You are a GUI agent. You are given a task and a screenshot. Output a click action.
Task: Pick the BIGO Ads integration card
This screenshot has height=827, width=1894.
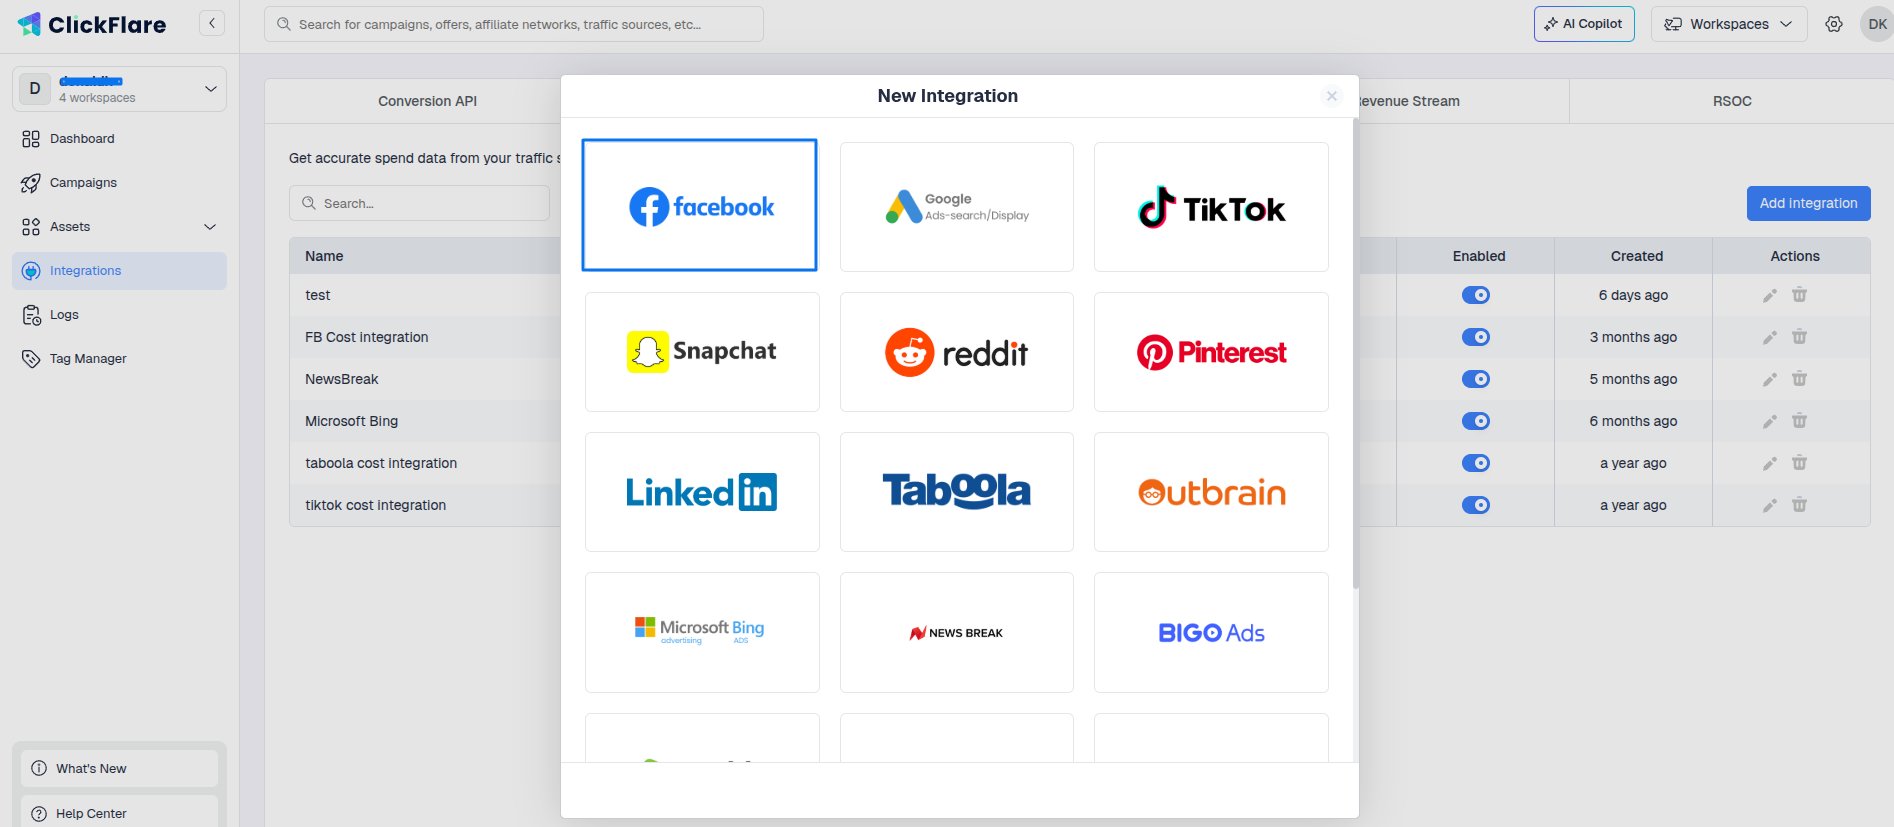click(x=1211, y=632)
